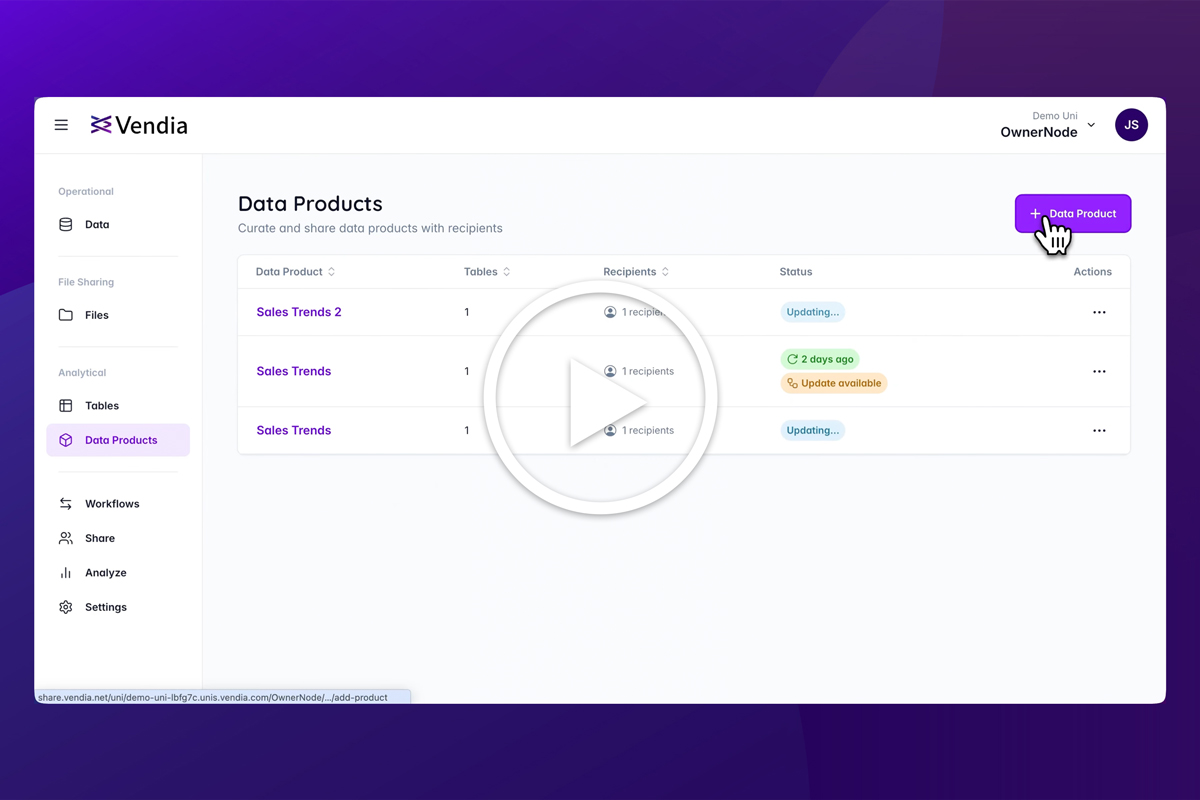Open the hamburger navigation menu

point(61,125)
